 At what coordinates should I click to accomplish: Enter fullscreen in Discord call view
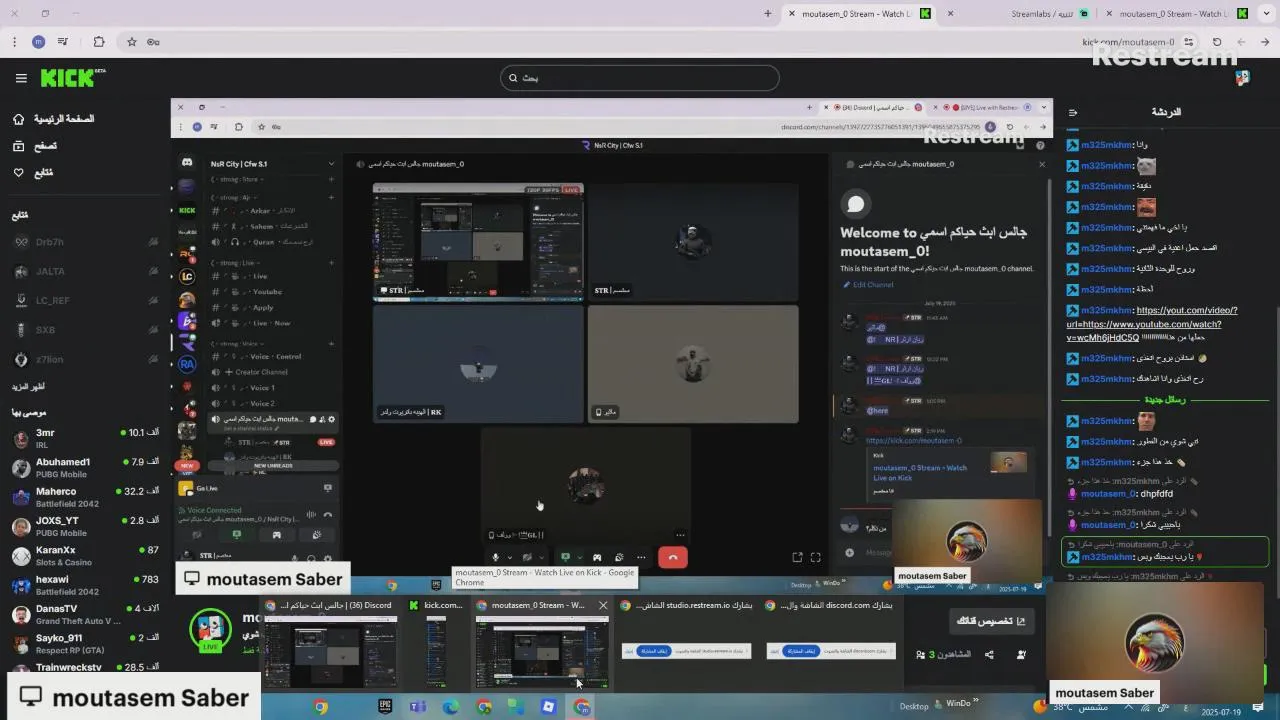[815, 558]
